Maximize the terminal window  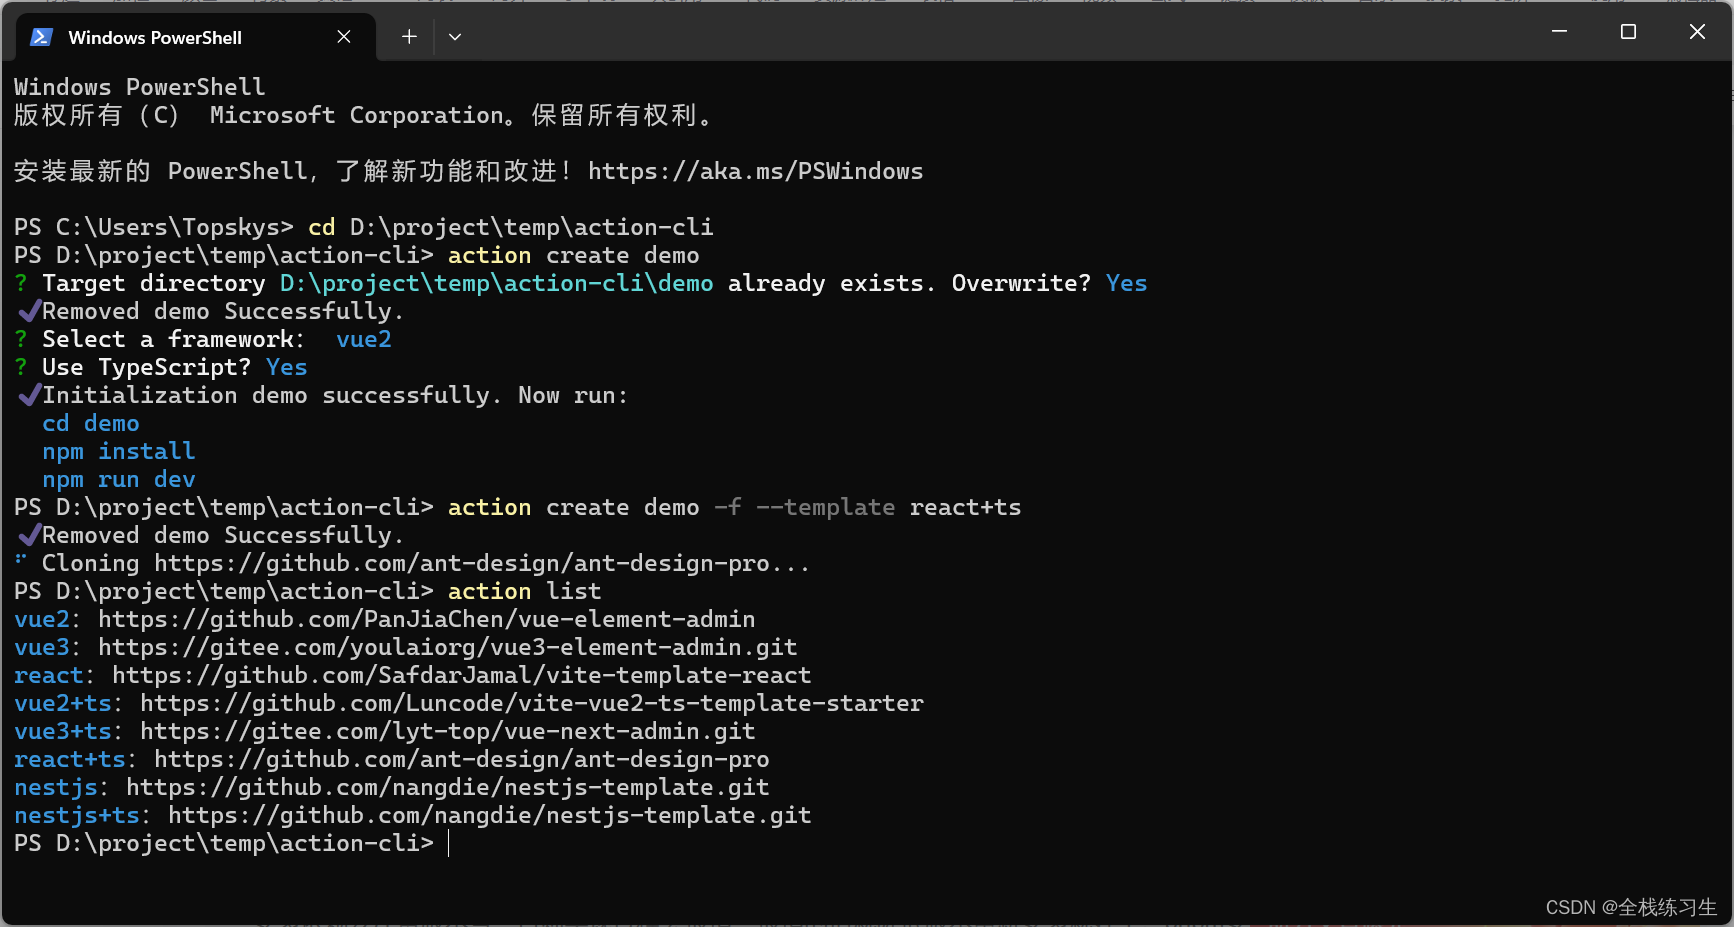[1628, 32]
